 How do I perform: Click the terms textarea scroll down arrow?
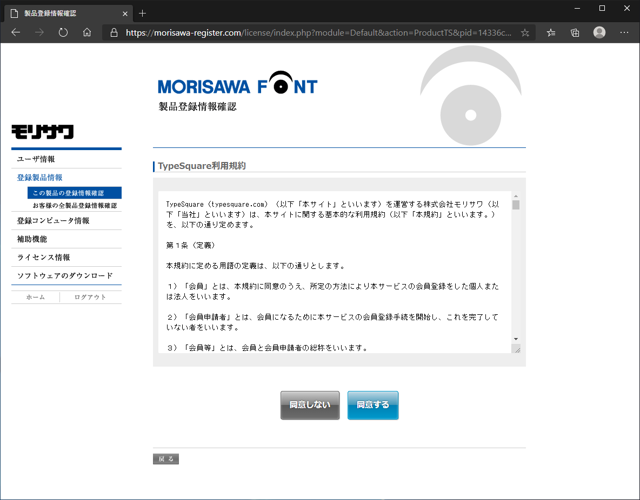pos(516,339)
